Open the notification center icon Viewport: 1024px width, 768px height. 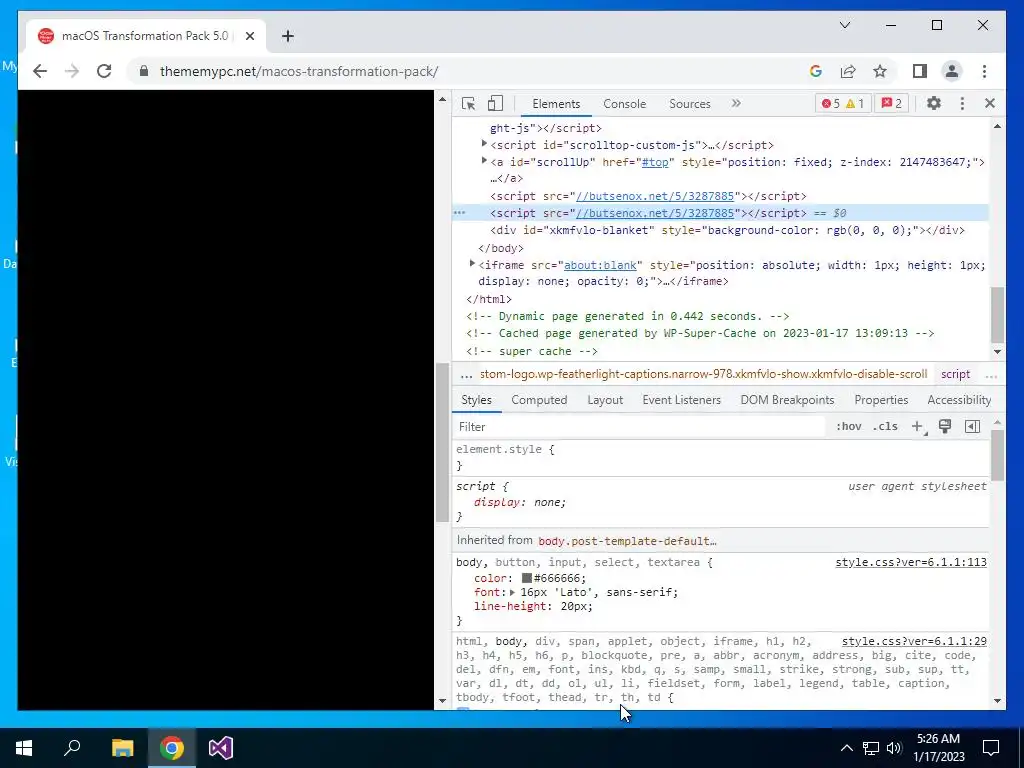point(991,748)
